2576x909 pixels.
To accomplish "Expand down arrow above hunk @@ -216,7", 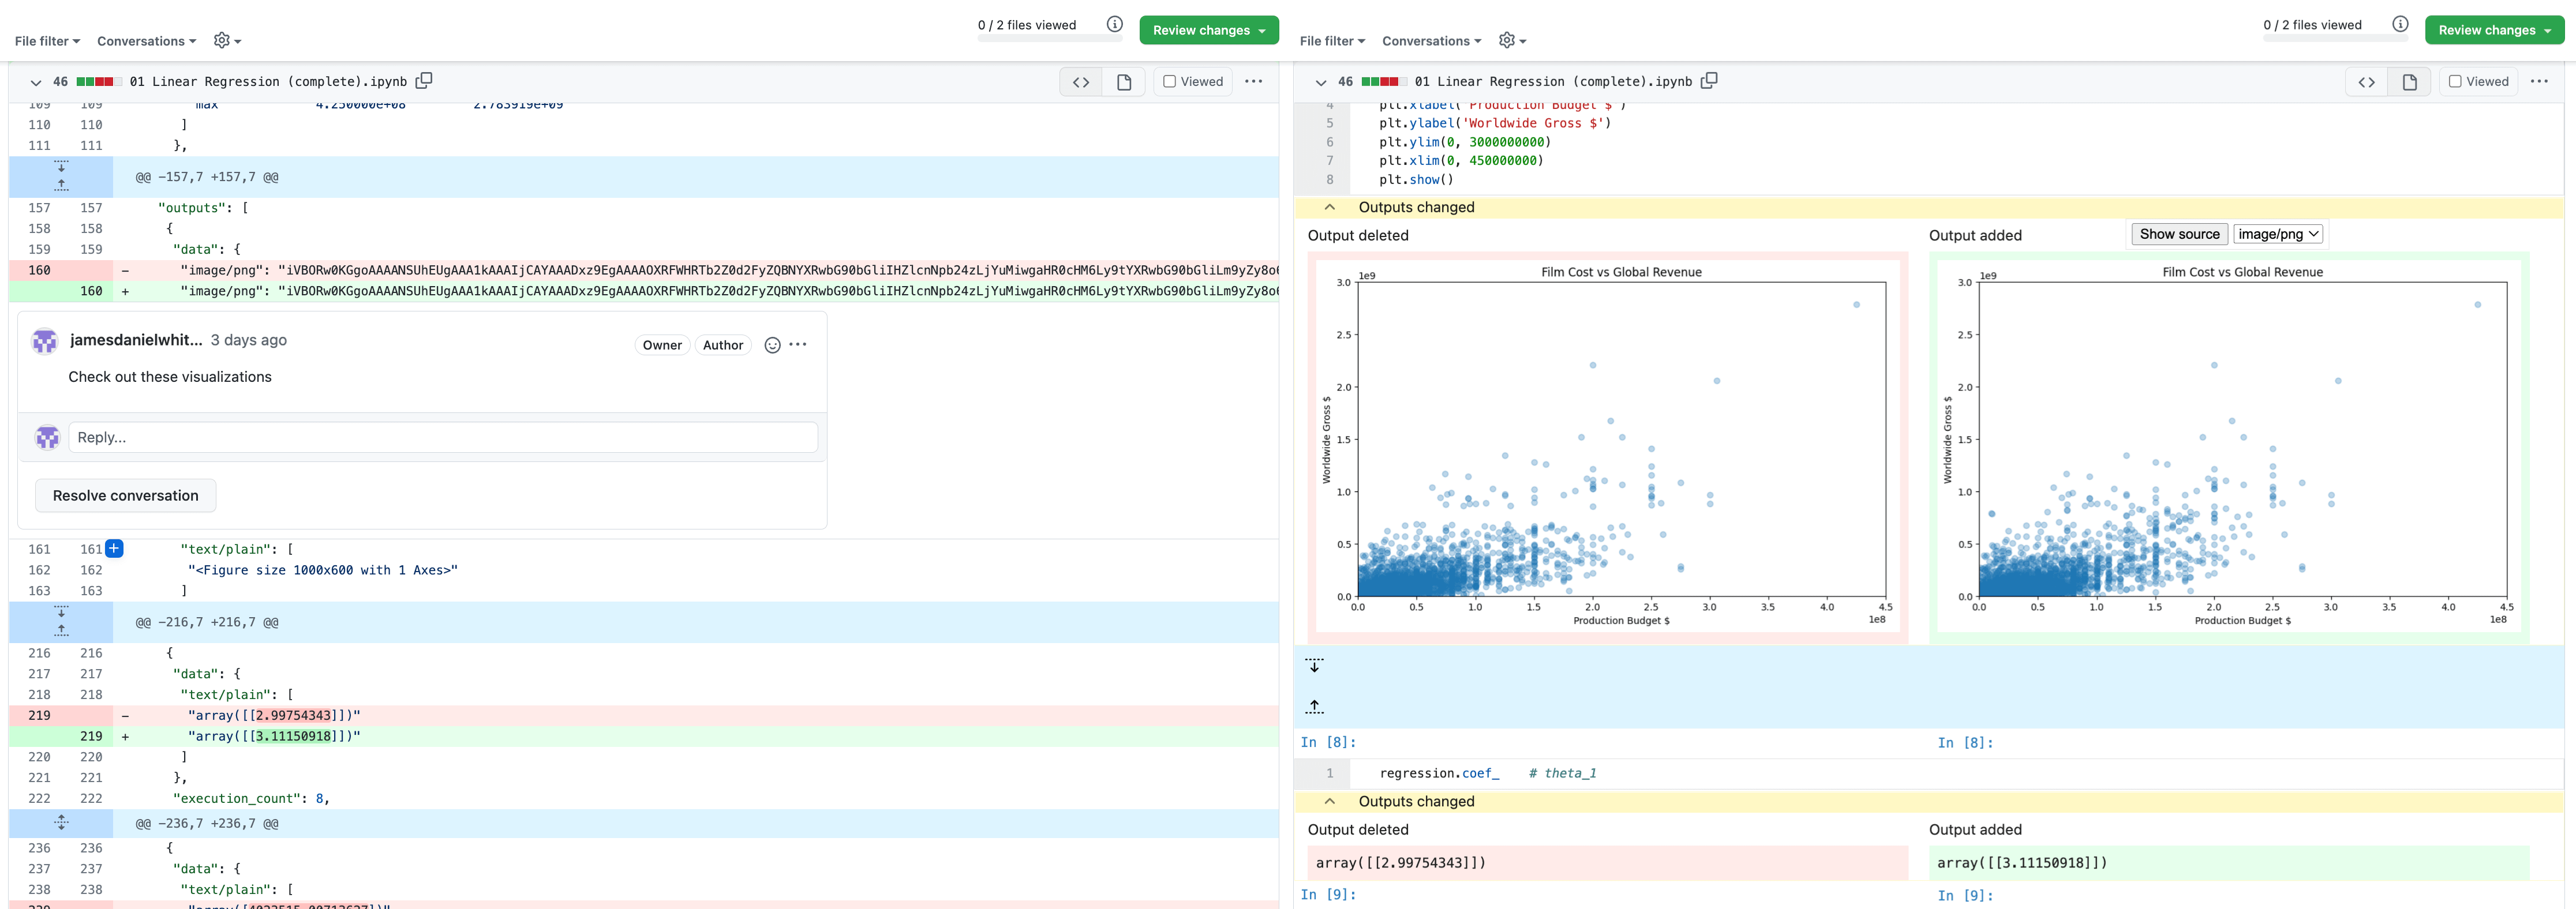I will point(61,611).
